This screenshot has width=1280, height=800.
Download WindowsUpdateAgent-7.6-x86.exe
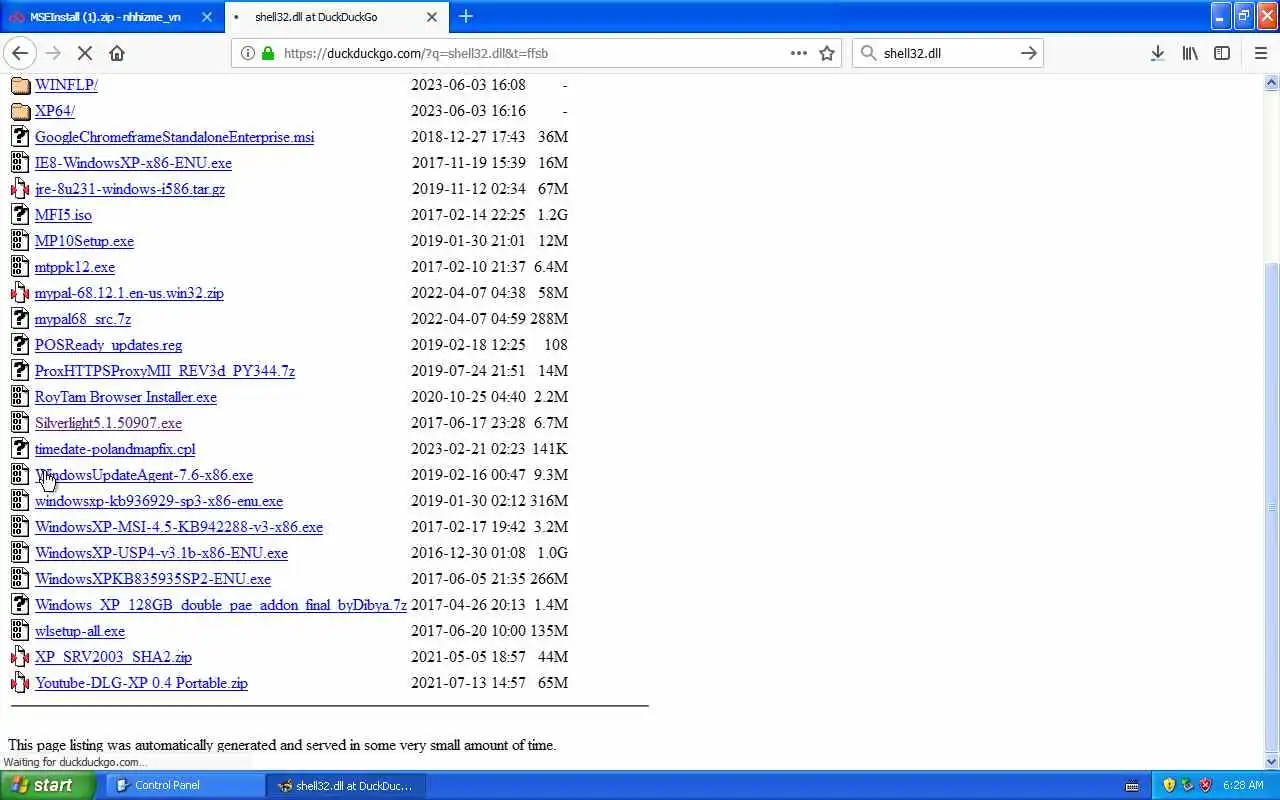[x=144, y=475]
